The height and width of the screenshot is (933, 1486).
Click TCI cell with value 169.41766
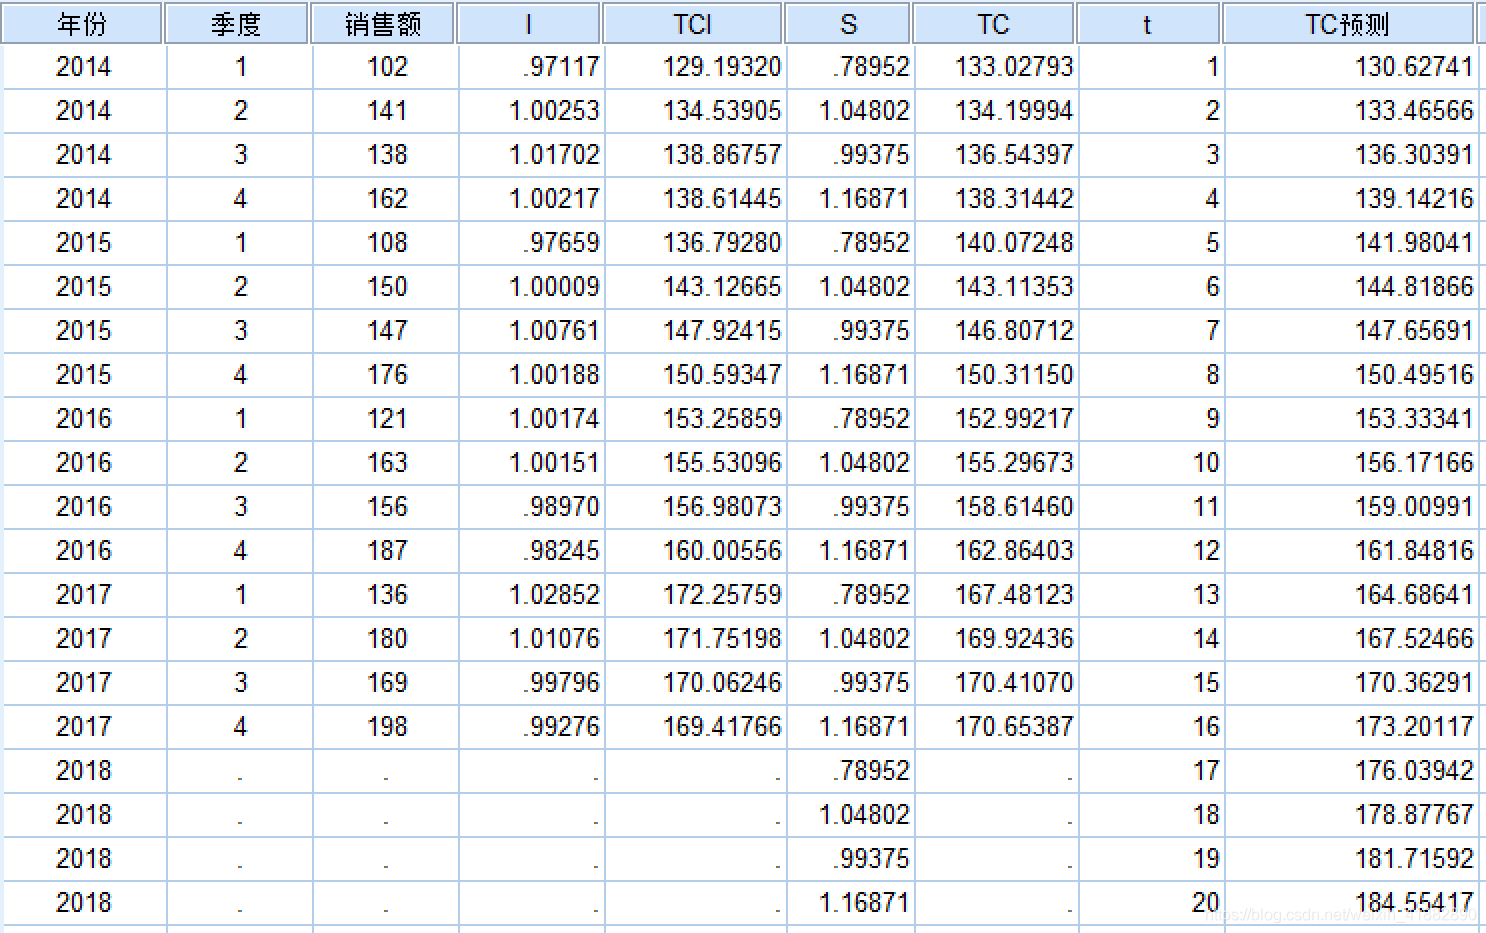[695, 727]
